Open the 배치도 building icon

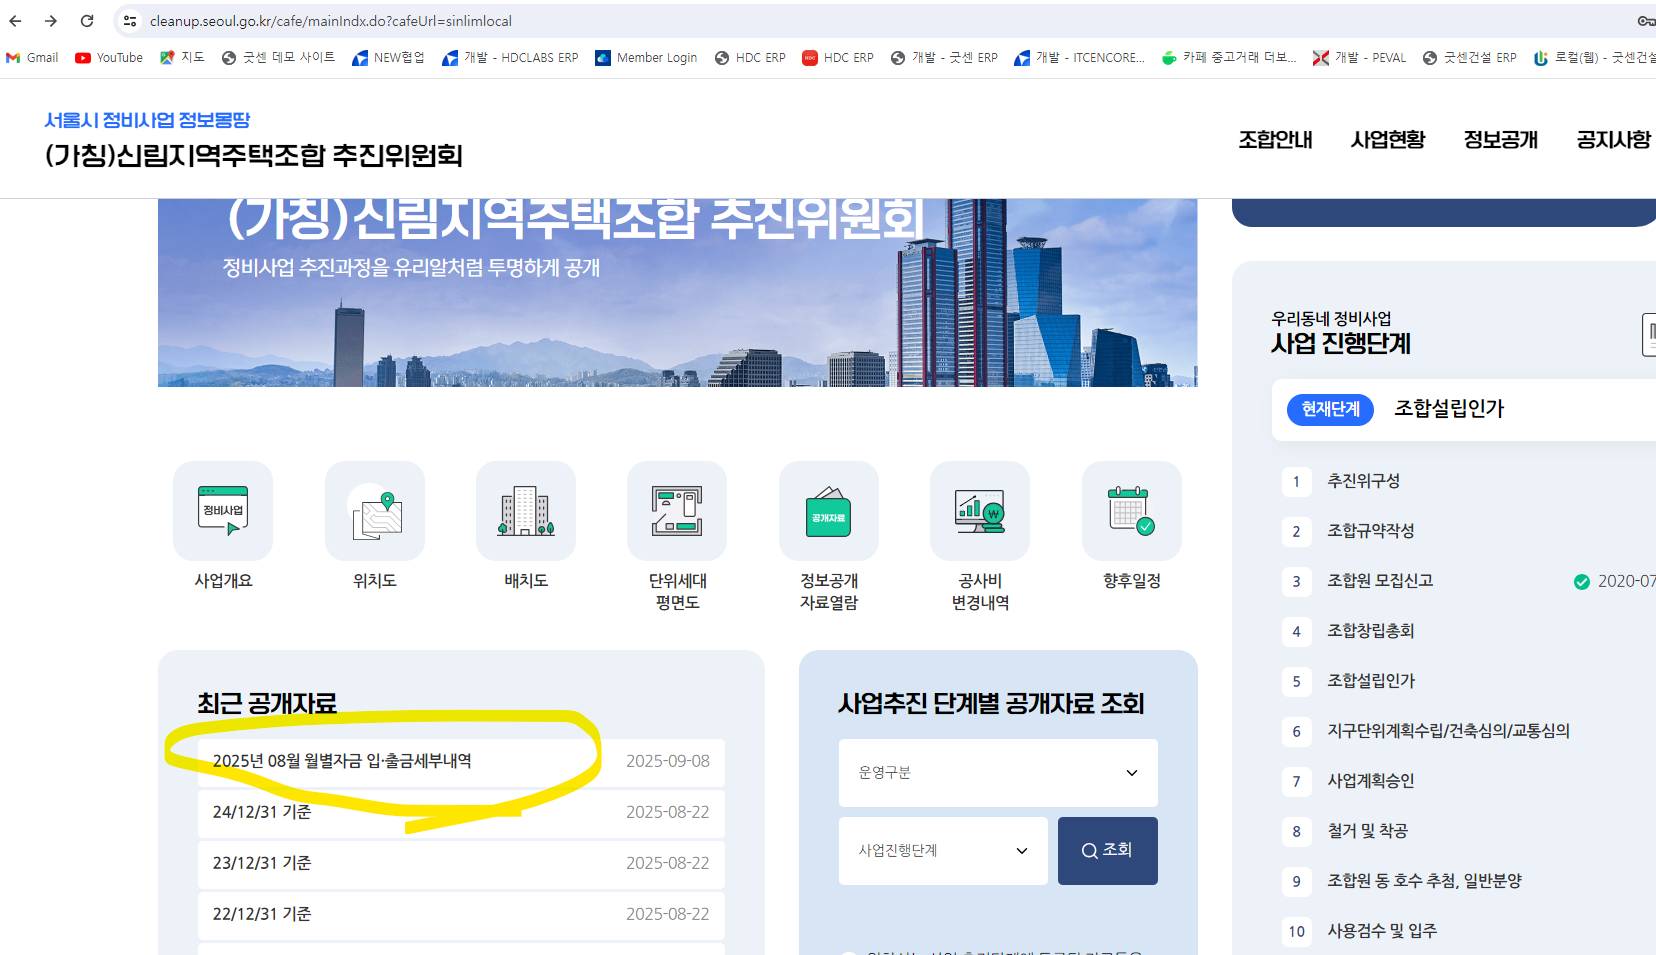526,511
